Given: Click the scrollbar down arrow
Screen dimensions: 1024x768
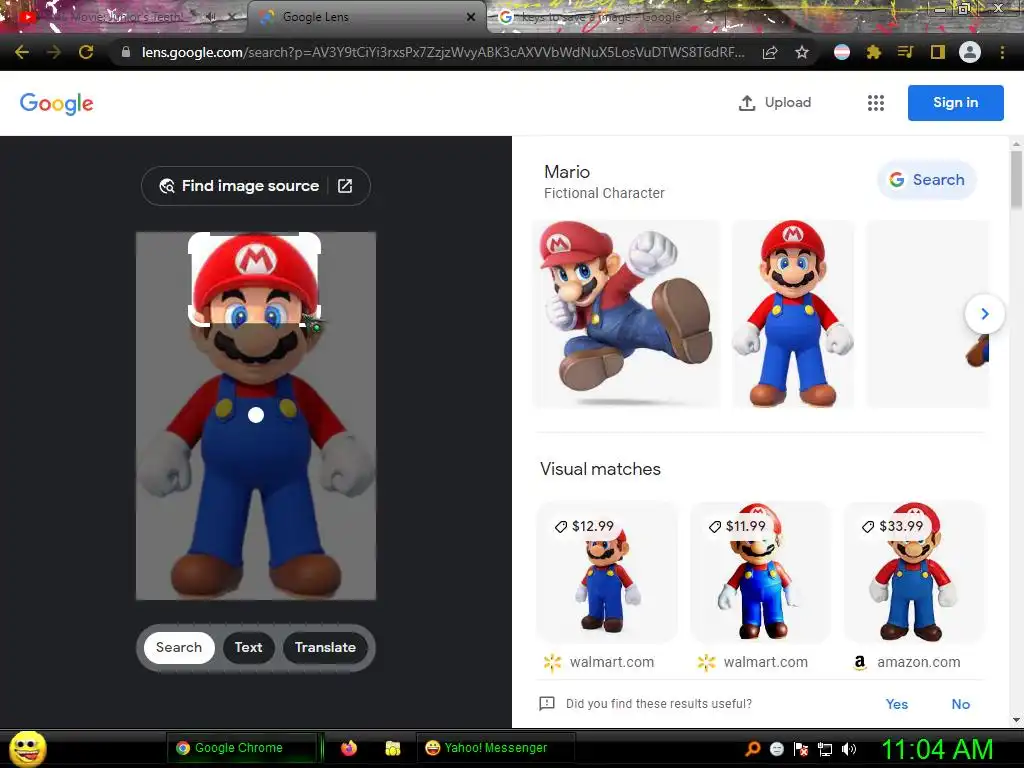Looking at the screenshot, I should 1016,720.
